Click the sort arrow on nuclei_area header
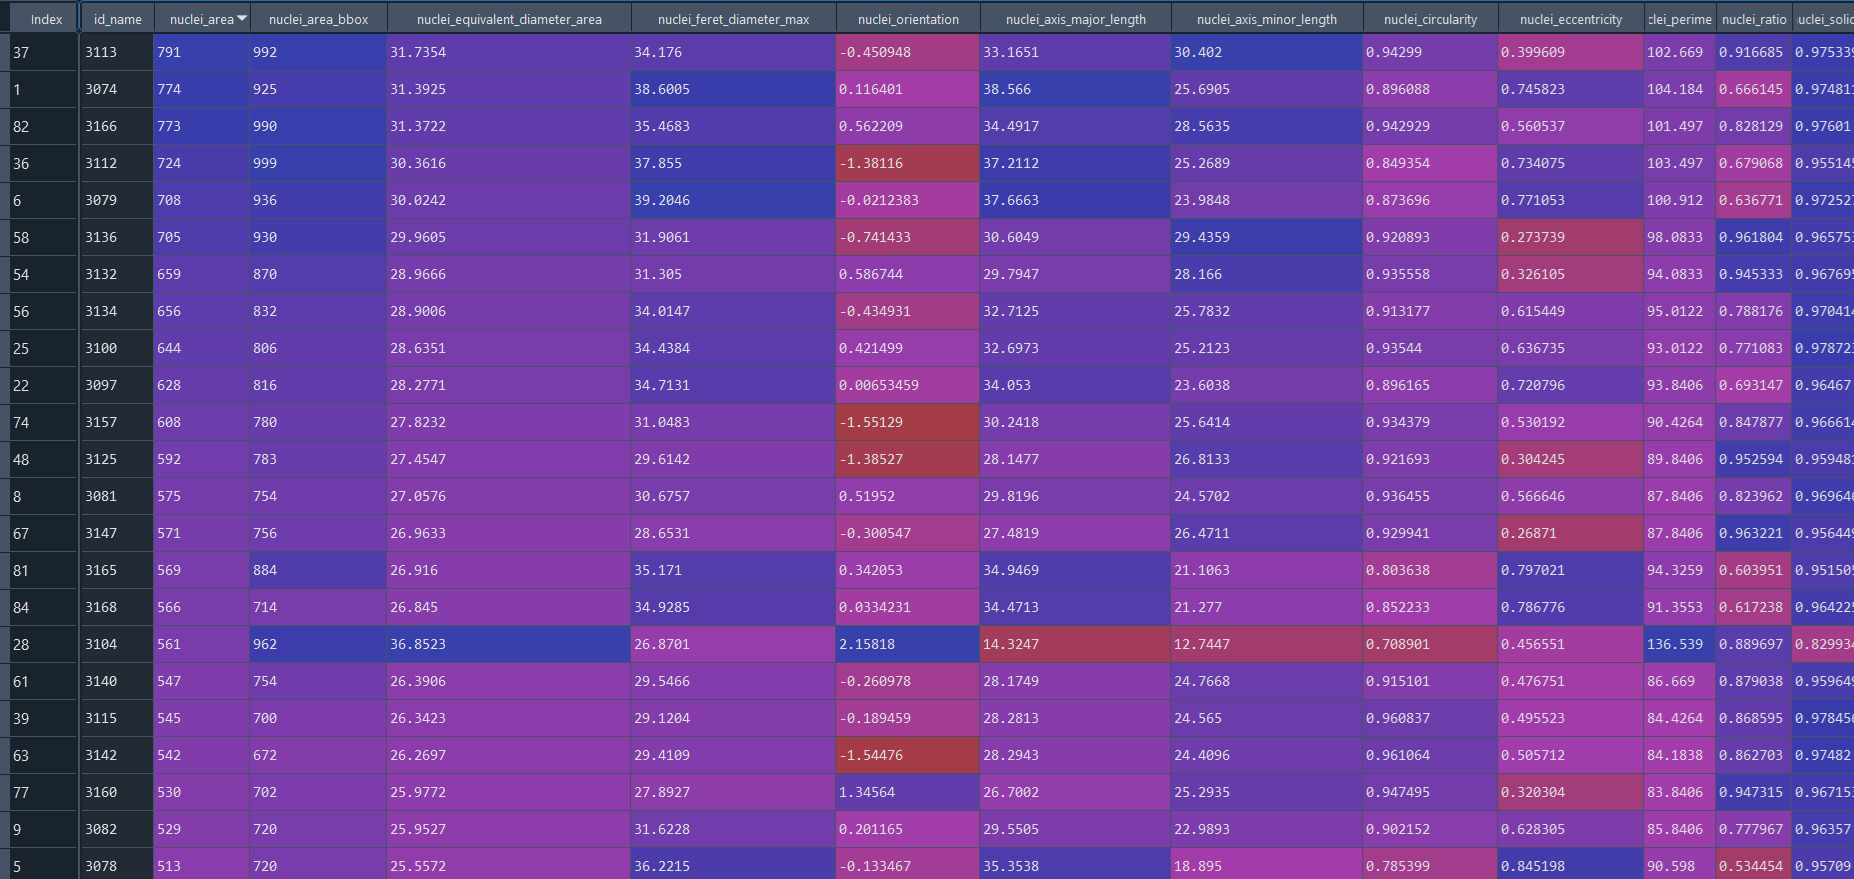 pos(242,19)
